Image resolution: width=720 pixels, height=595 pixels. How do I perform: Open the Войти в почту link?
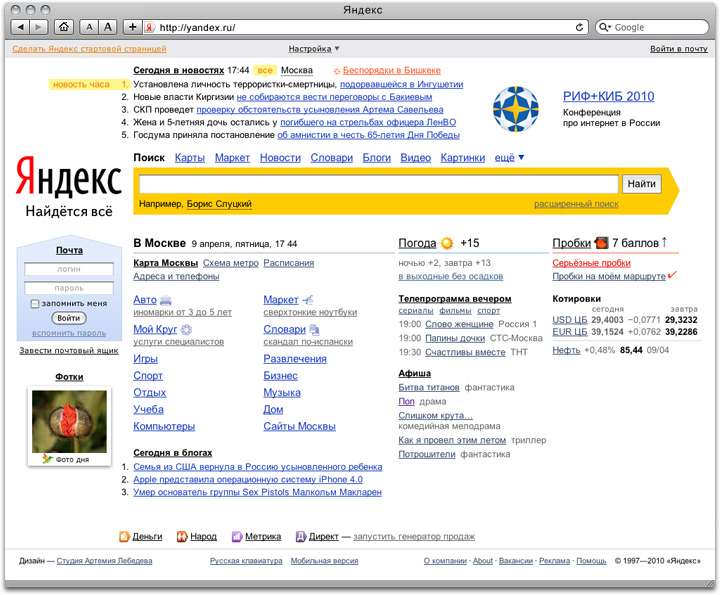tap(678, 48)
